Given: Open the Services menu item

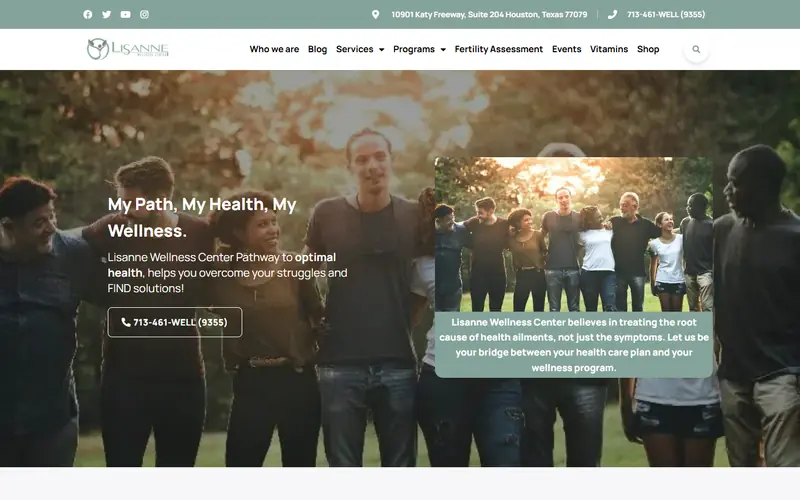Looking at the screenshot, I should (x=355, y=49).
